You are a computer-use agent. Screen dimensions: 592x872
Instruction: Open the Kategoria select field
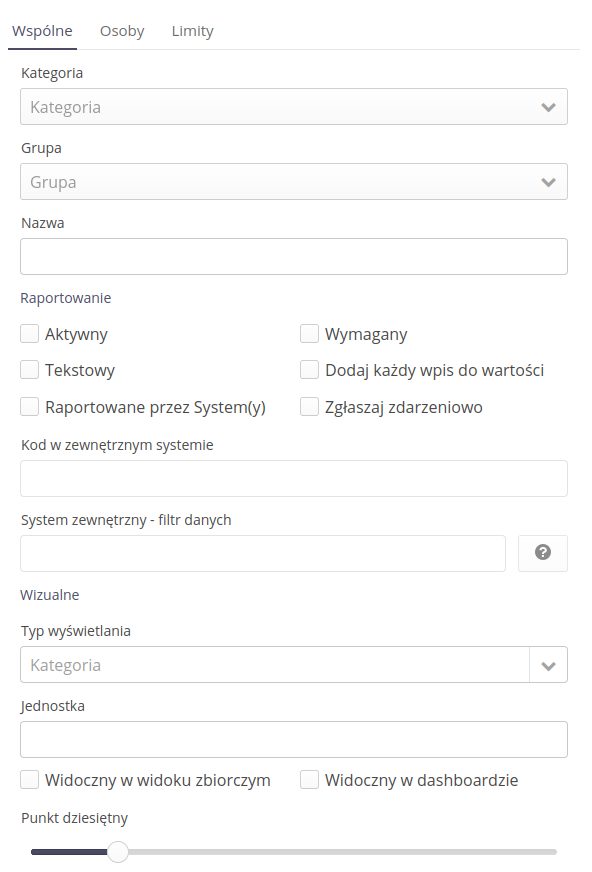(293, 107)
